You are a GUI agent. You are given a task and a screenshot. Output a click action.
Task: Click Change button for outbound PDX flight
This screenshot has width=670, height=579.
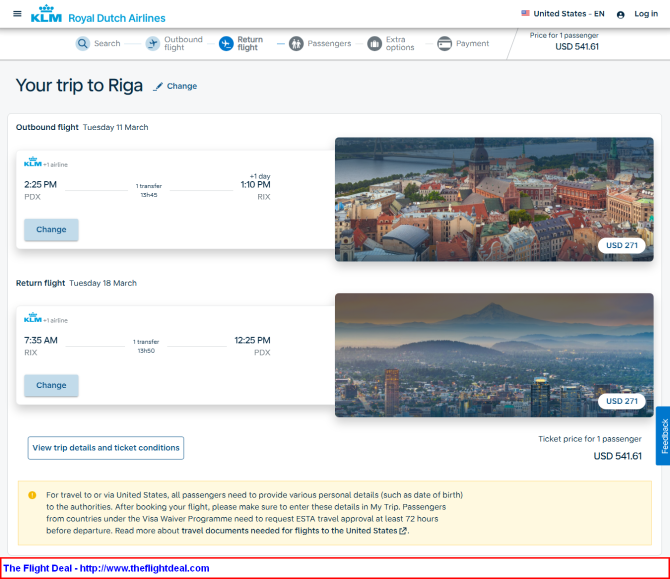pos(51,229)
